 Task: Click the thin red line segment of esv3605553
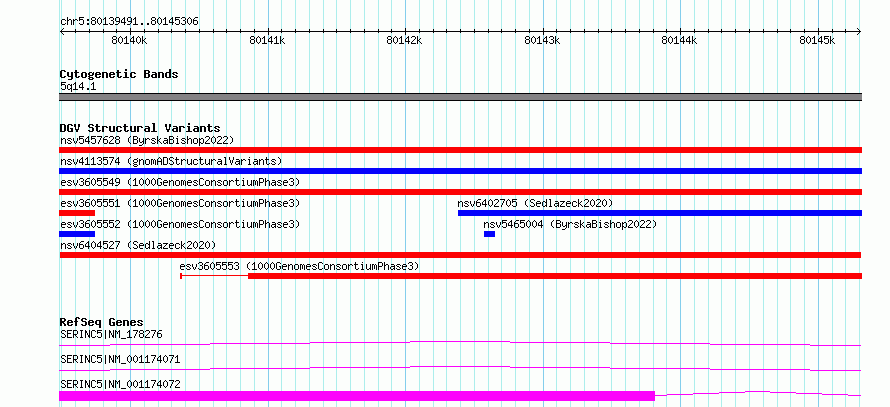(215, 276)
